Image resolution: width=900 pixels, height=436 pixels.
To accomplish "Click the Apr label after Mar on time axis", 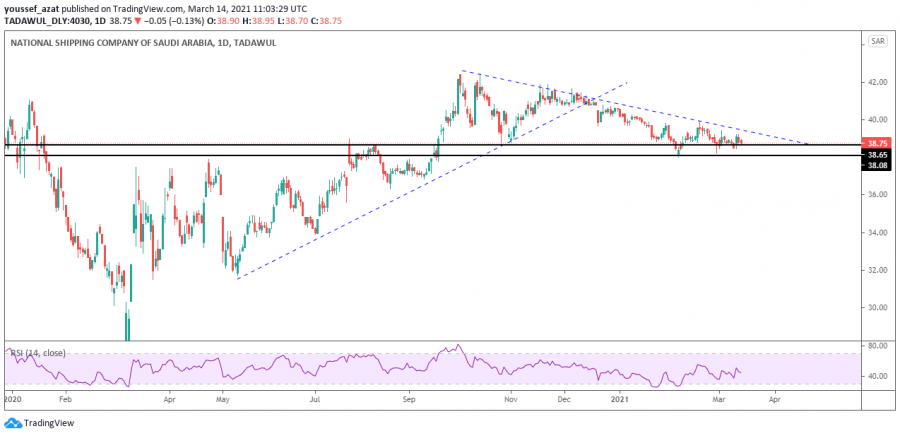I will point(773,398).
